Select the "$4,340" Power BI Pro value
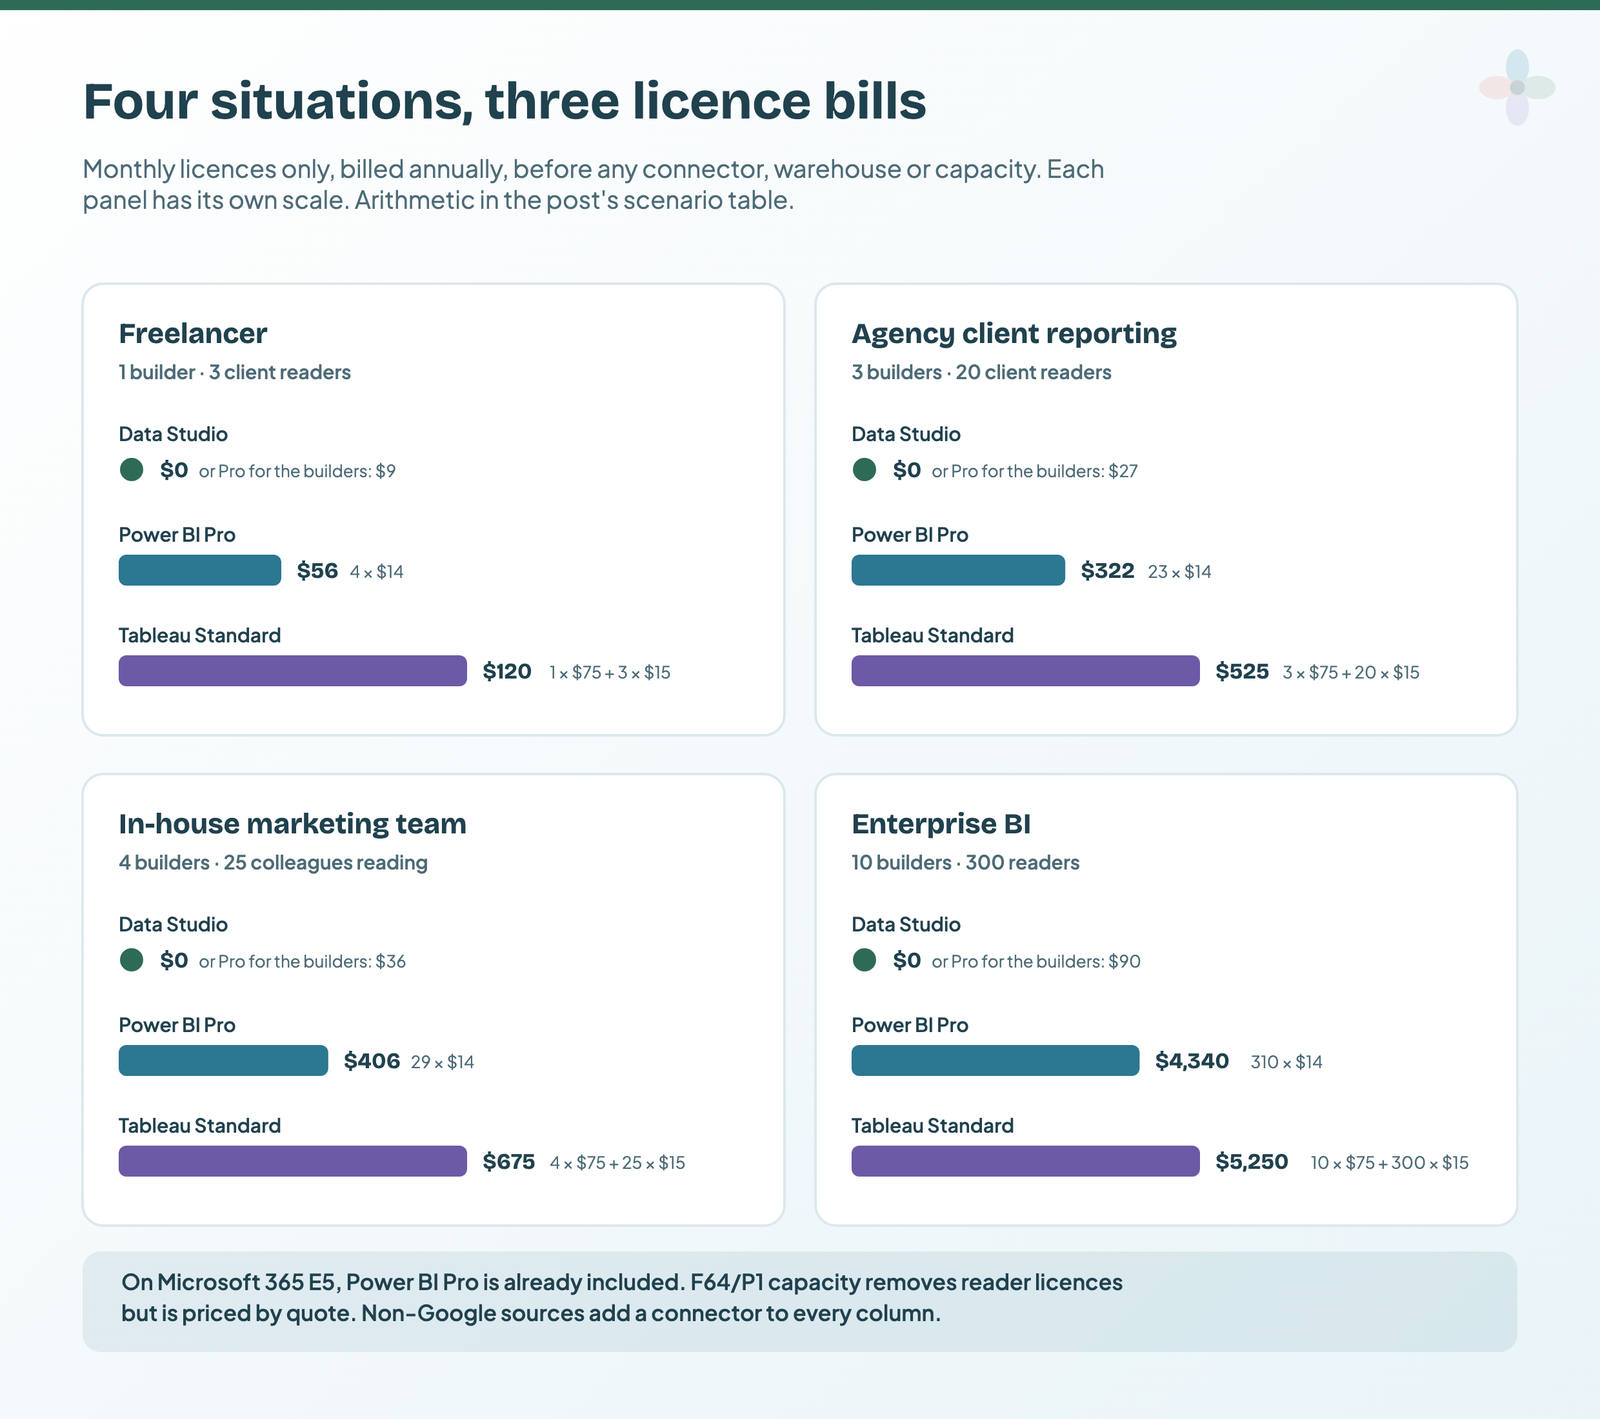 (x=1192, y=1061)
